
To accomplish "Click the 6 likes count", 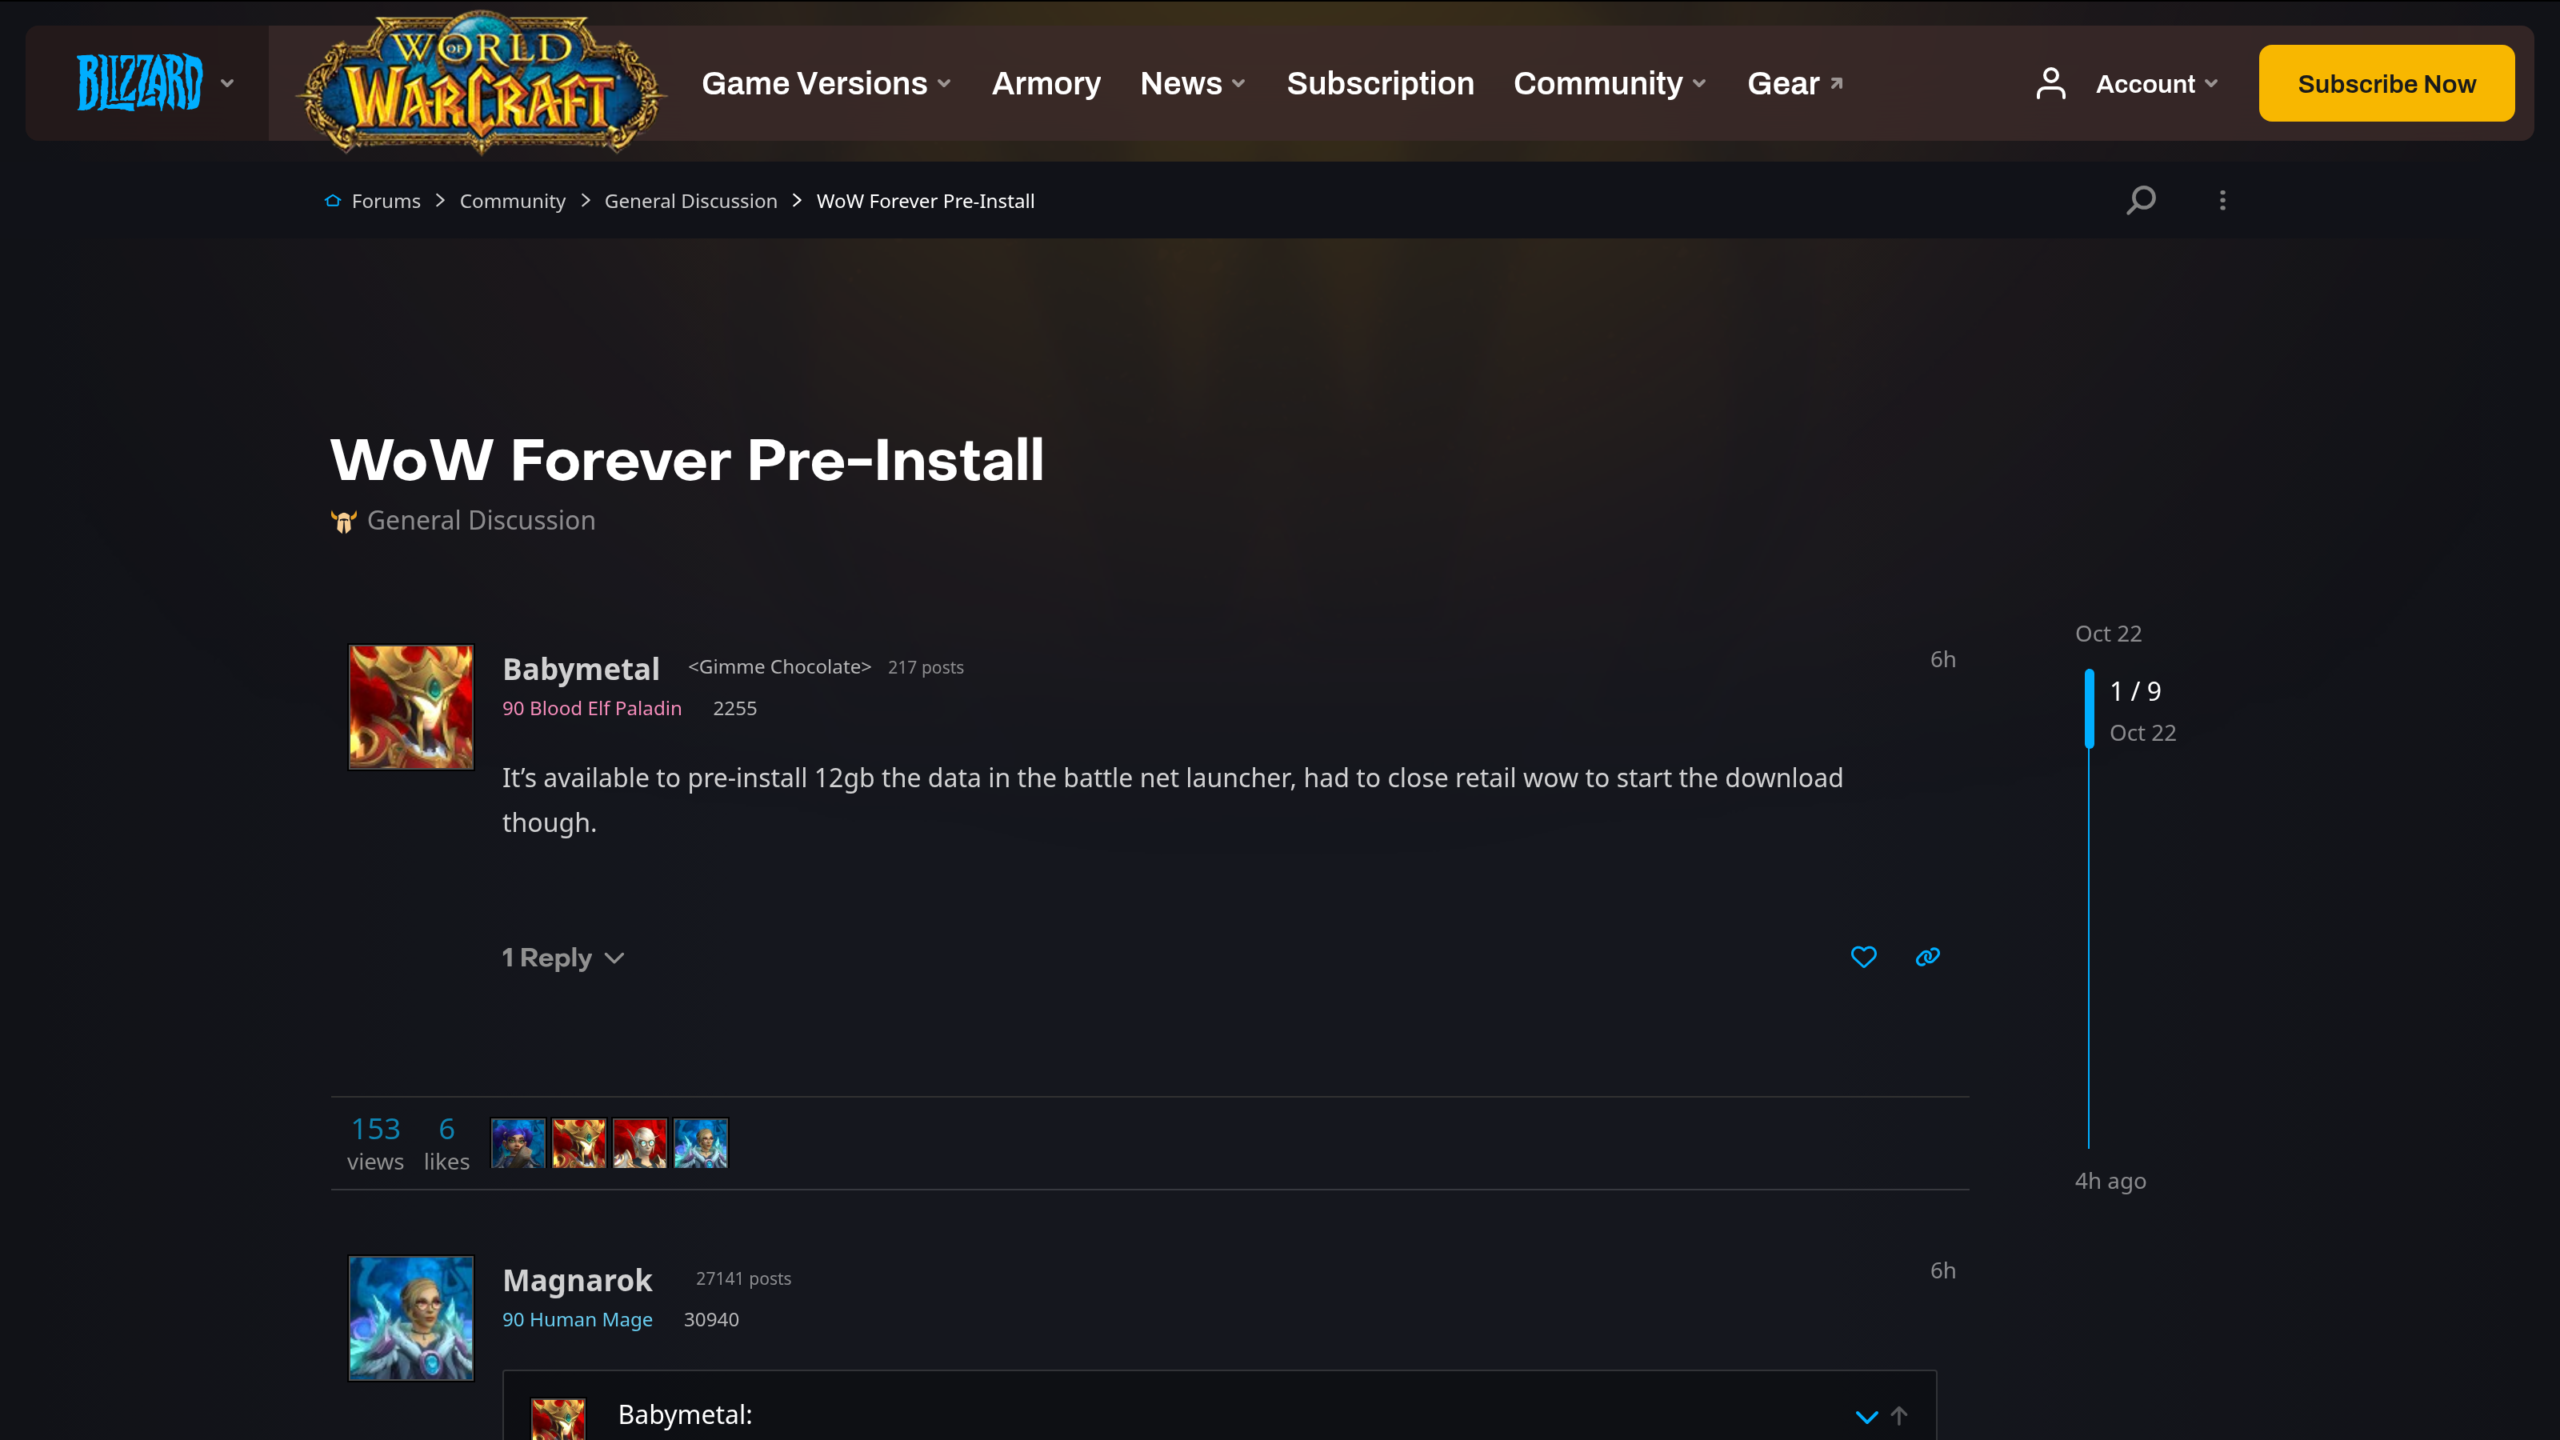I will pos(446,1143).
